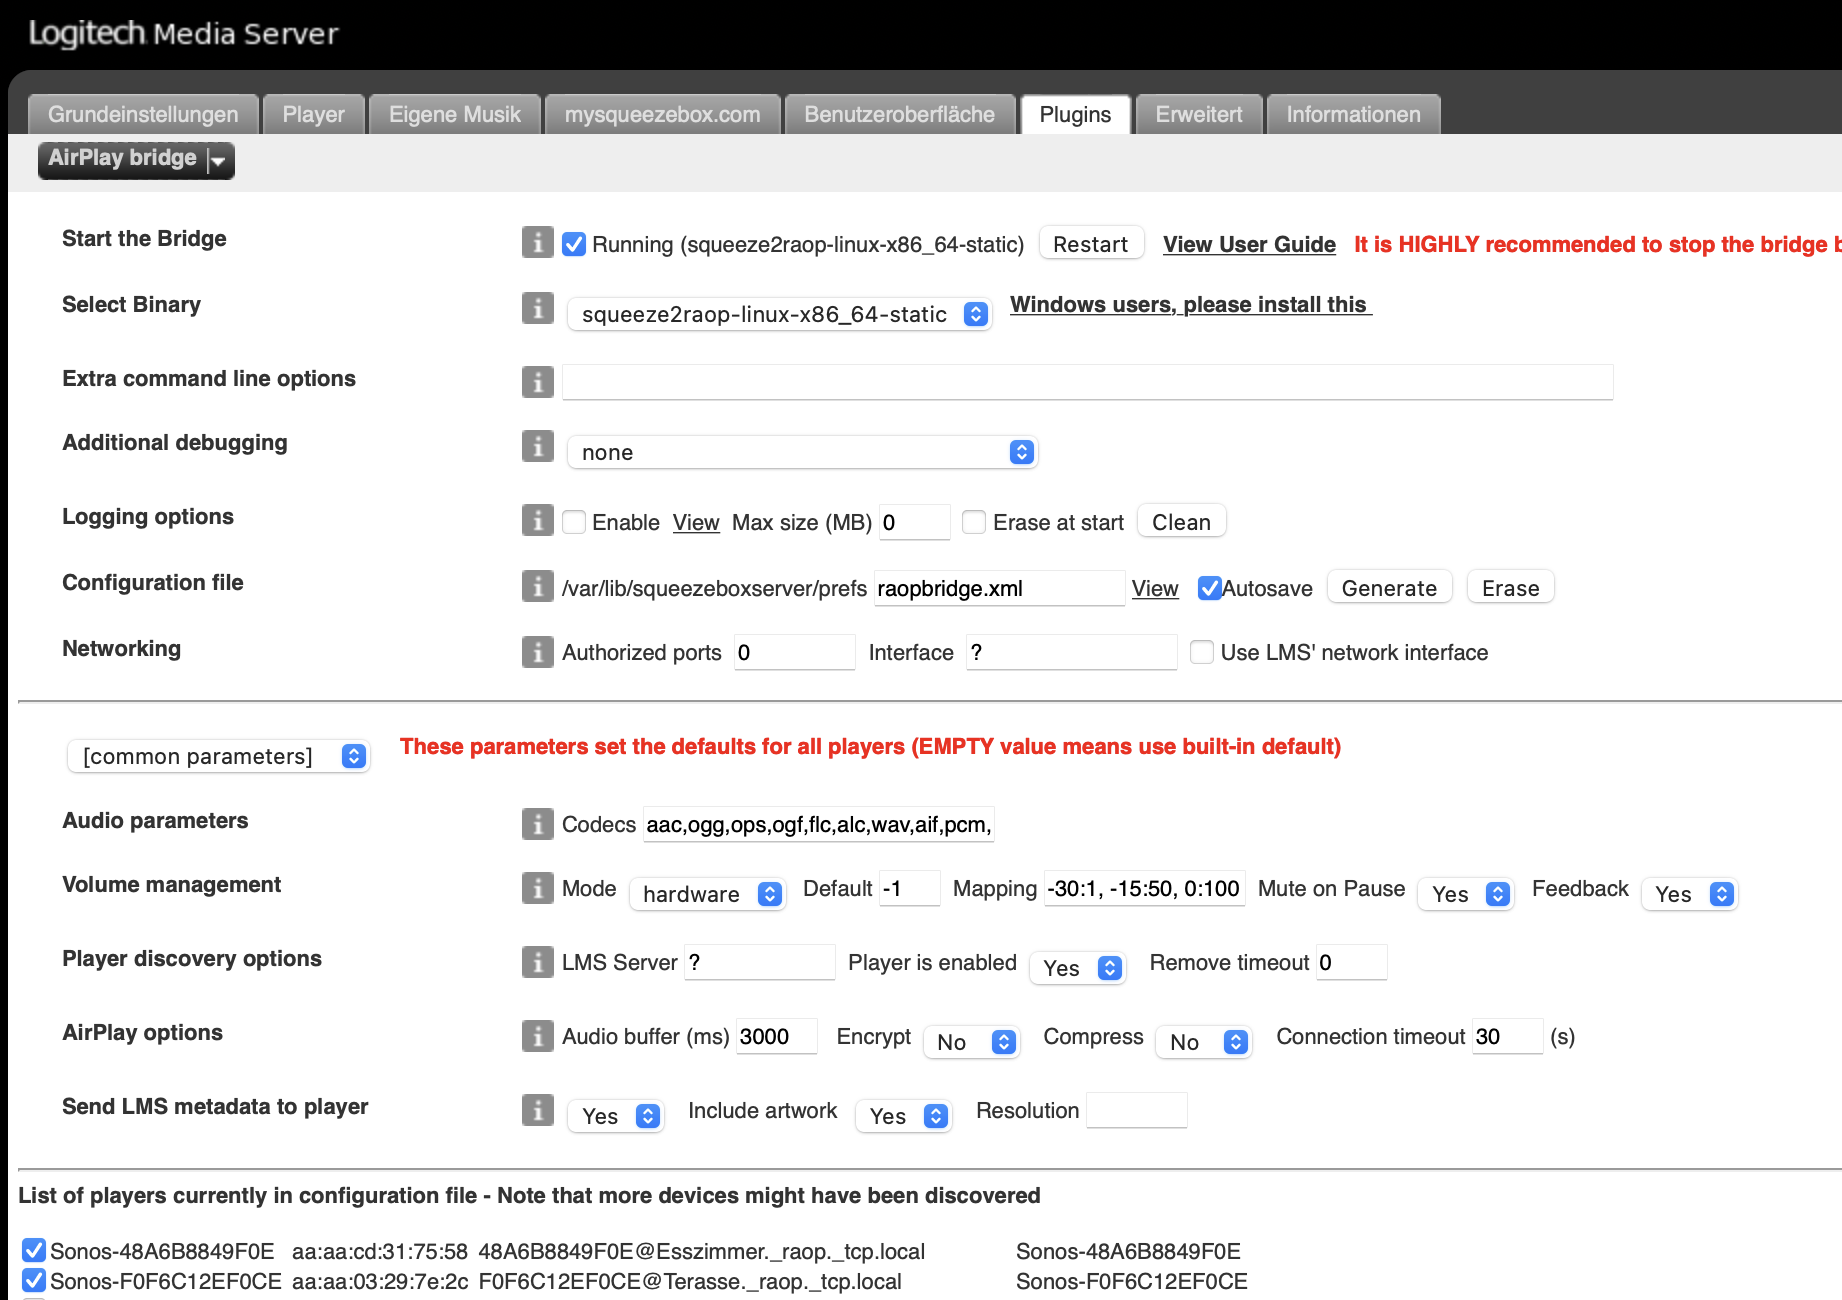Open info icon for Extra command line options

(x=537, y=381)
